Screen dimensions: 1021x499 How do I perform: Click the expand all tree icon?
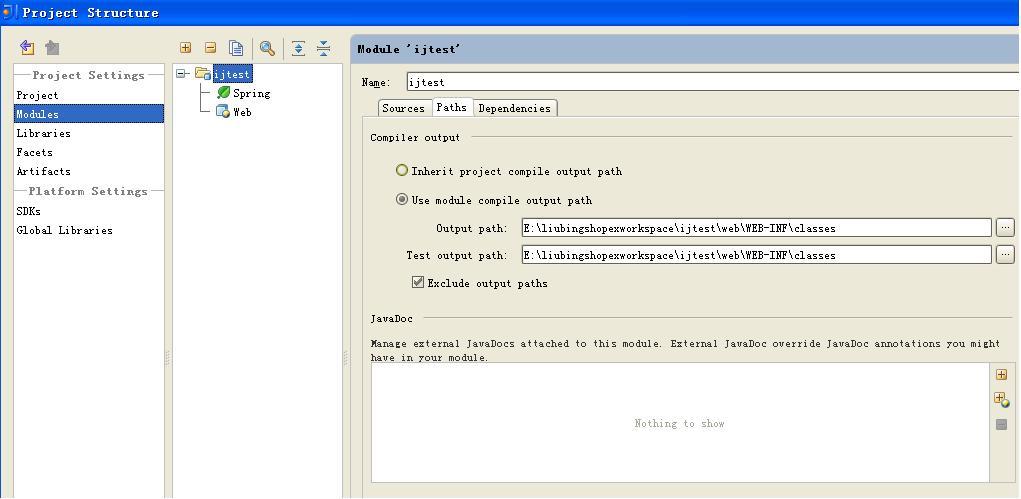(298, 48)
